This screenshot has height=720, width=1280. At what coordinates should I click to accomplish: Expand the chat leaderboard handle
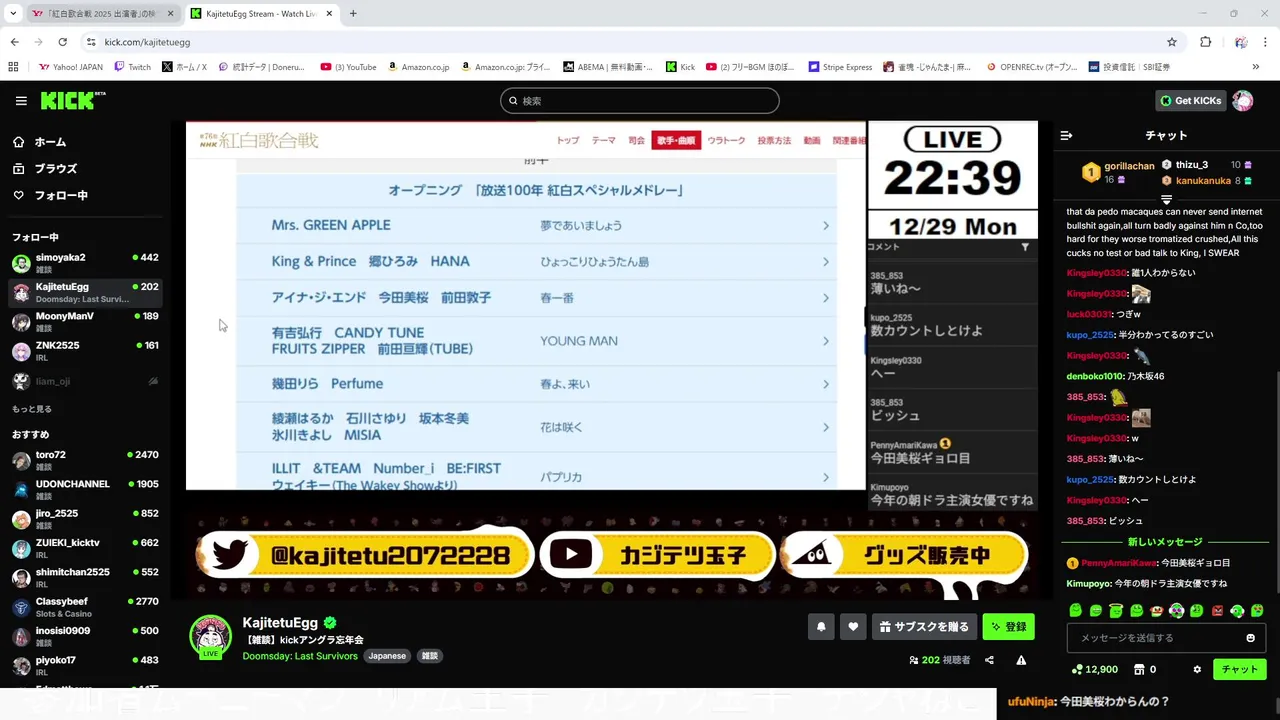coord(1166,200)
